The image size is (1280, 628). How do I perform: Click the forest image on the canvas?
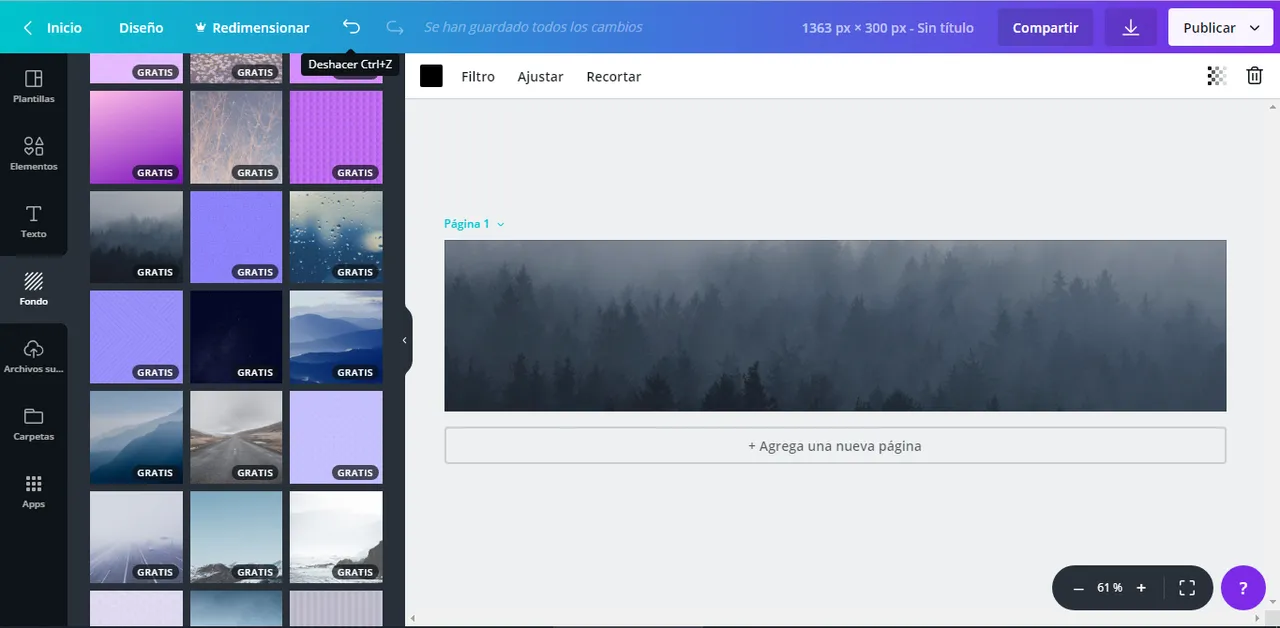tap(835, 325)
